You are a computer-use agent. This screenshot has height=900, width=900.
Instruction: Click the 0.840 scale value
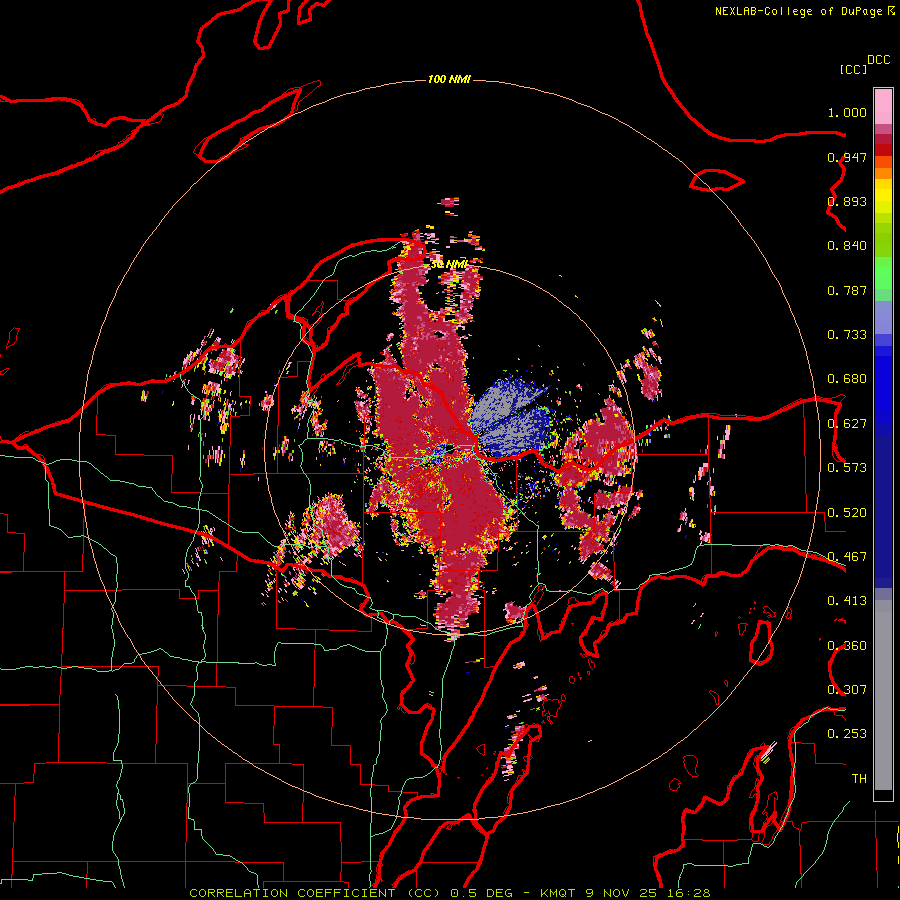847,246
